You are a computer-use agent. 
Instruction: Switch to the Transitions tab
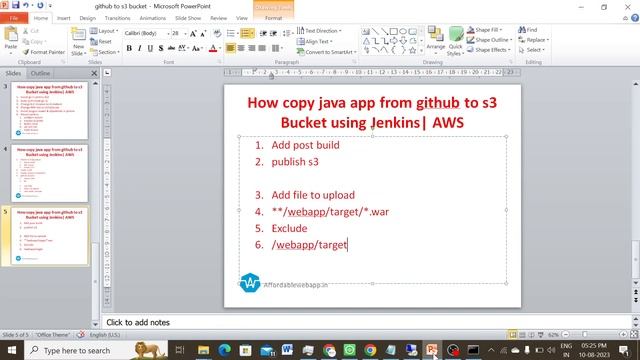118,18
